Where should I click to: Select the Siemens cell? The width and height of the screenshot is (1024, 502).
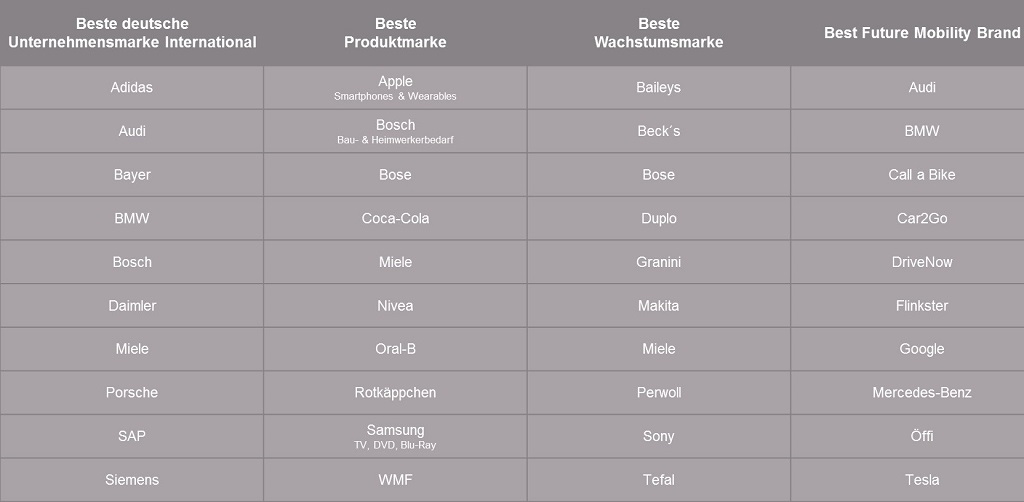pos(132,480)
